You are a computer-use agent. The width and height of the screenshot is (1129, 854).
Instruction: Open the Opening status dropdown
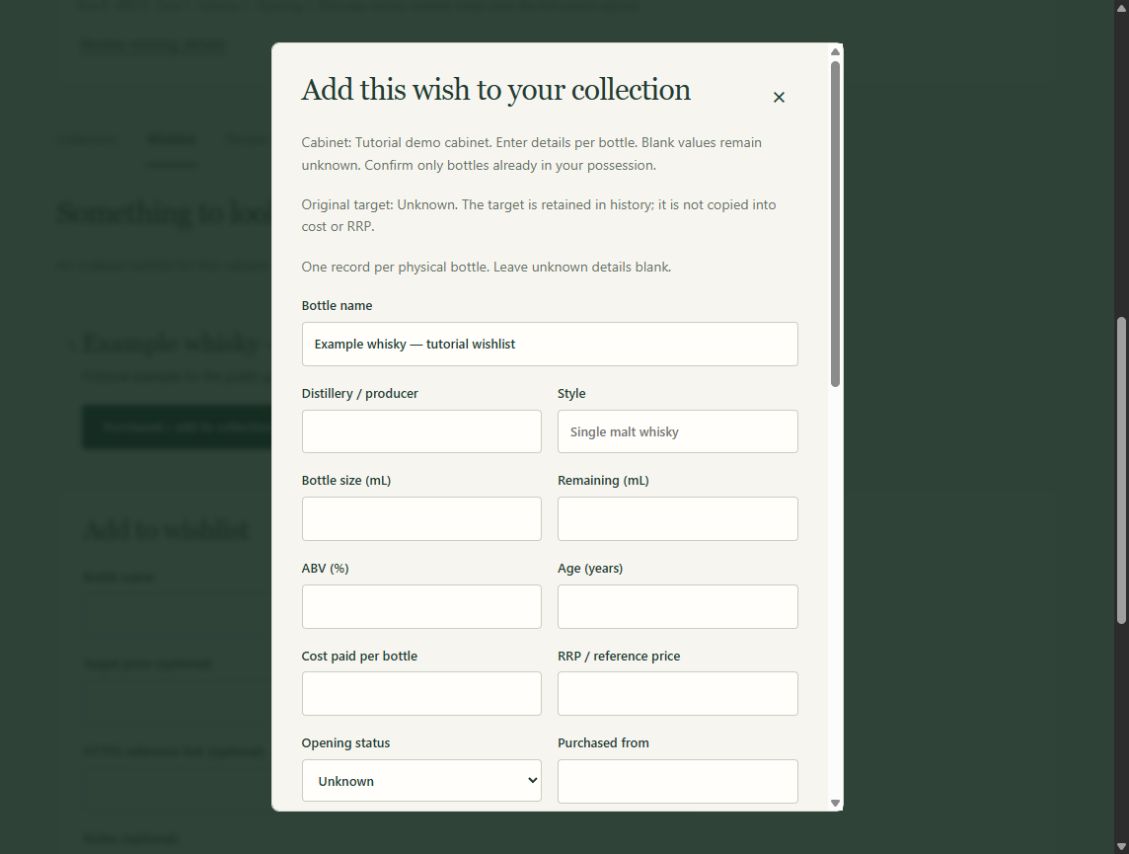pos(421,781)
